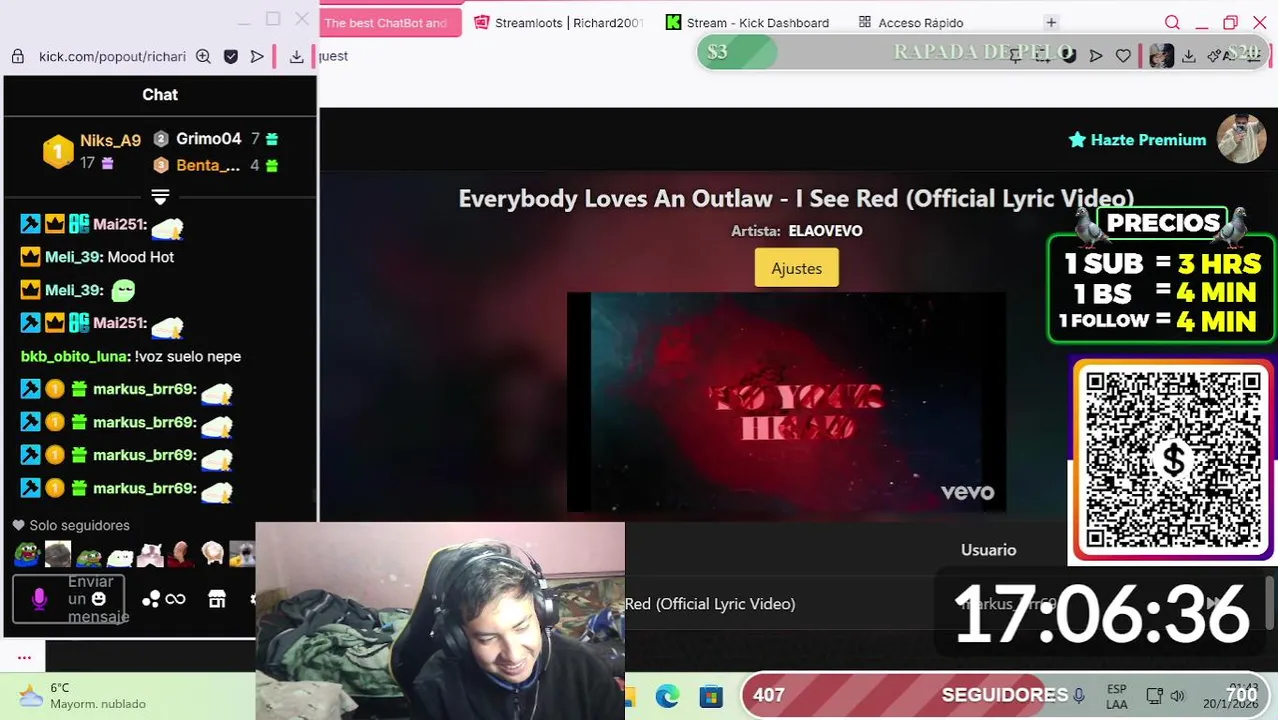Click the last markus_brr69 username in chat
The width and height of the screenshot is (1278, 720).
[143, 488]
